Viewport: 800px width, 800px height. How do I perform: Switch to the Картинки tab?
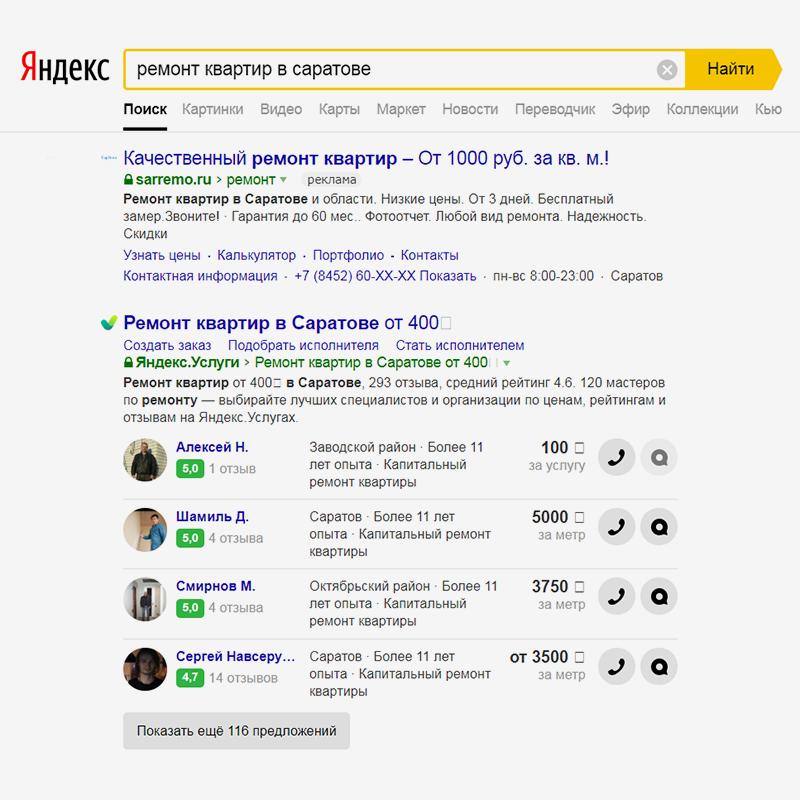(x=213, y=109)
